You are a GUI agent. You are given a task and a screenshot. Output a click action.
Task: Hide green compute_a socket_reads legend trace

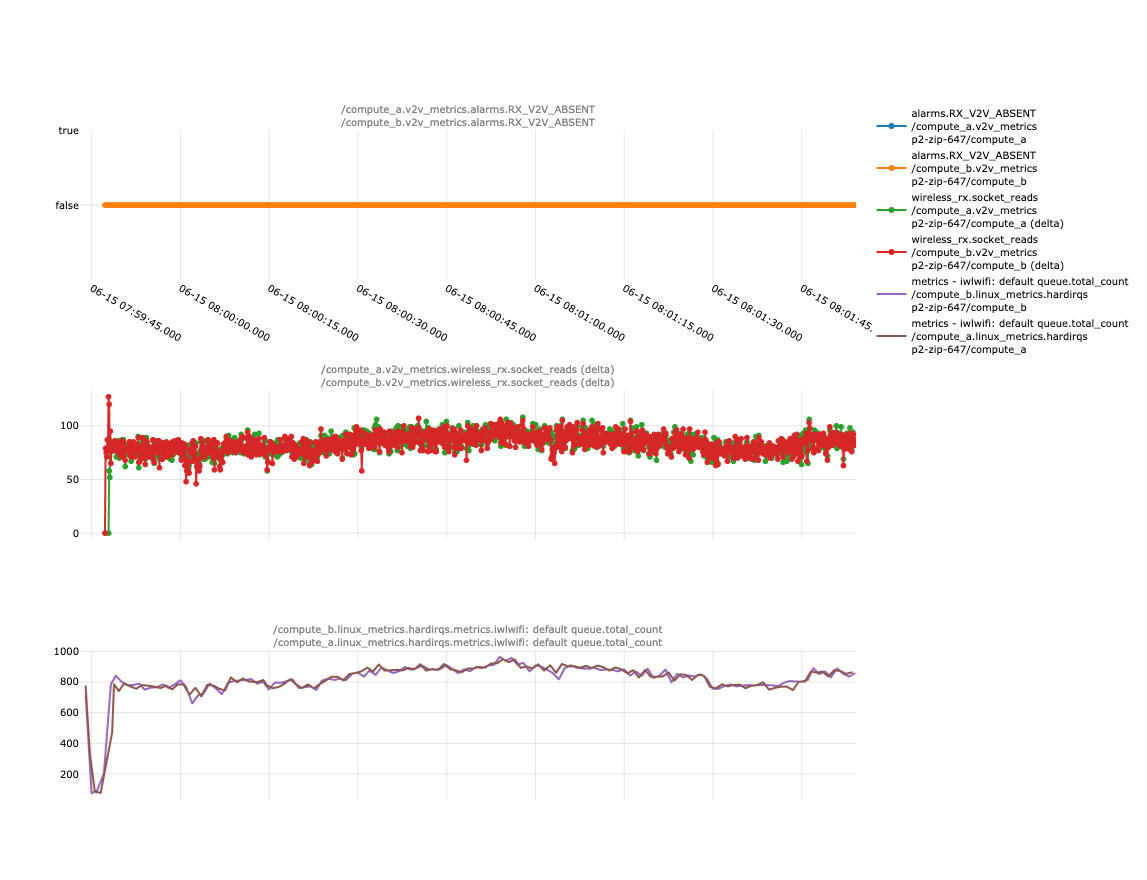[1002, 211]
